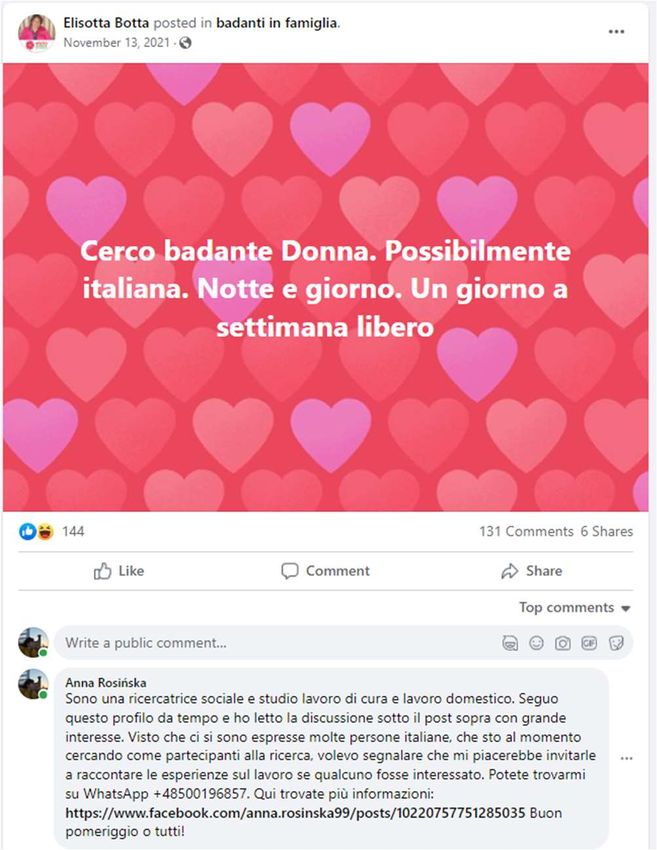Screen dimensions: 657x850
Task: View the 131 Comments
Action: 526,531
